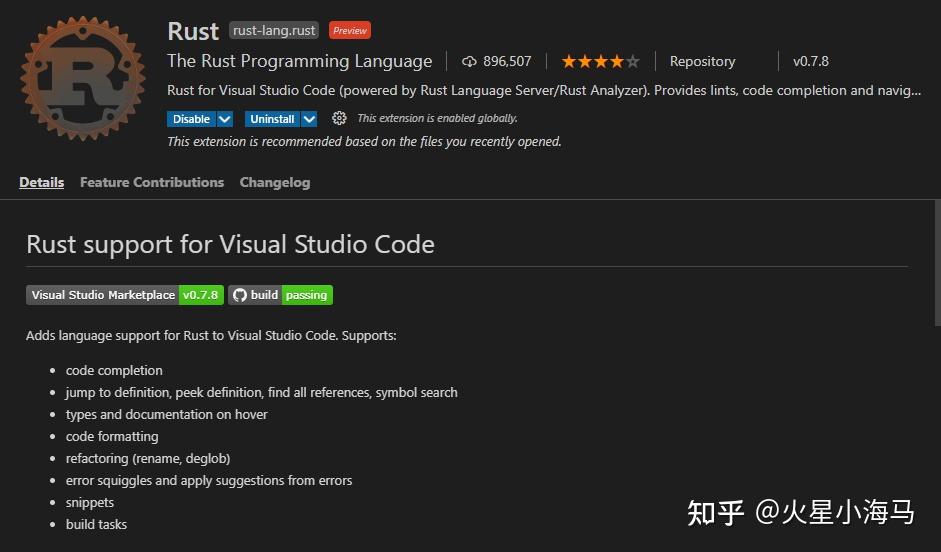The height and width of the screenshot is (552, 941).
Task: Uninstall the Rust extension
Action: [272, 119]
